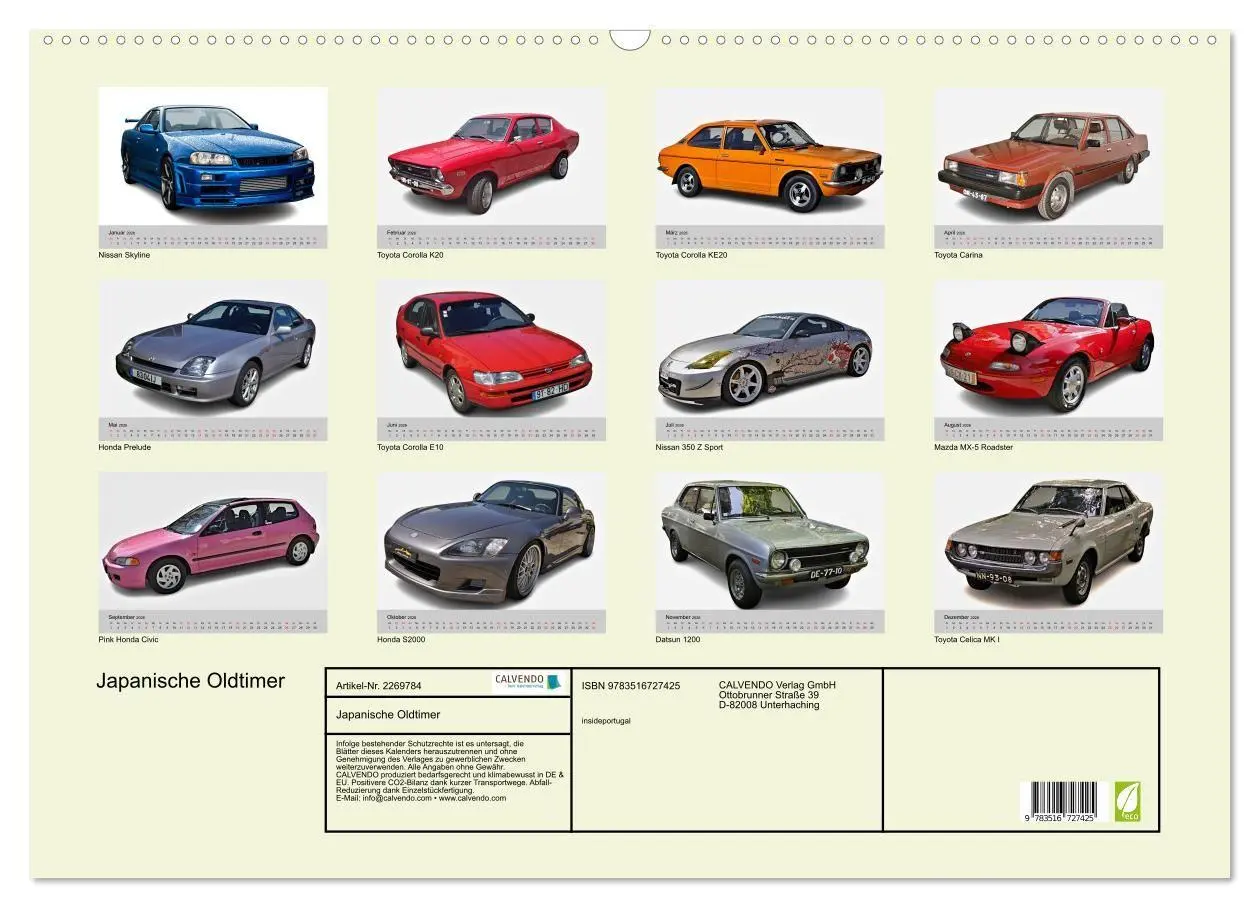The width and height of the screenshot is (1260, 908).
Task: Click the brown Toyota Carina photo
Action: click(x=1048, y=156)
